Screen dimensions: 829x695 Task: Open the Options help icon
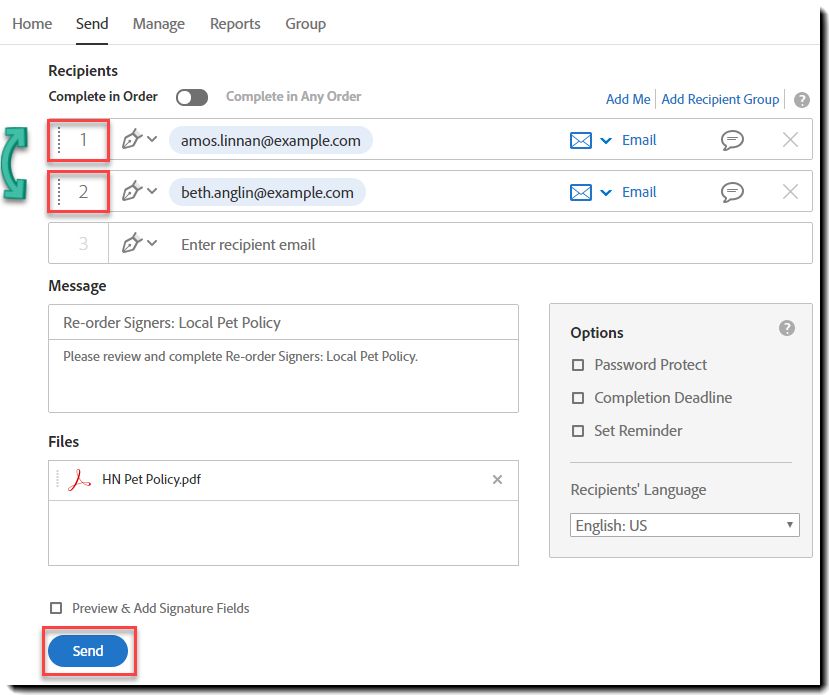786,328
